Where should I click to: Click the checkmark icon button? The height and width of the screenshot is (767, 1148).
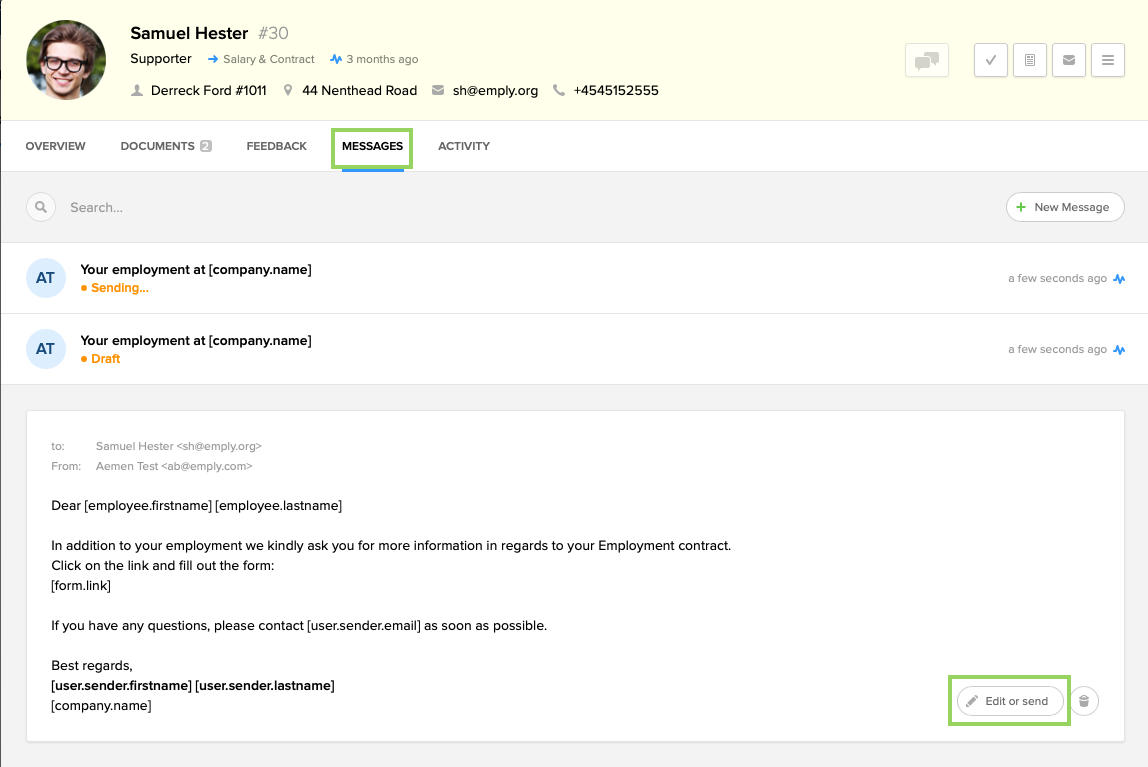tap(990, 60)
